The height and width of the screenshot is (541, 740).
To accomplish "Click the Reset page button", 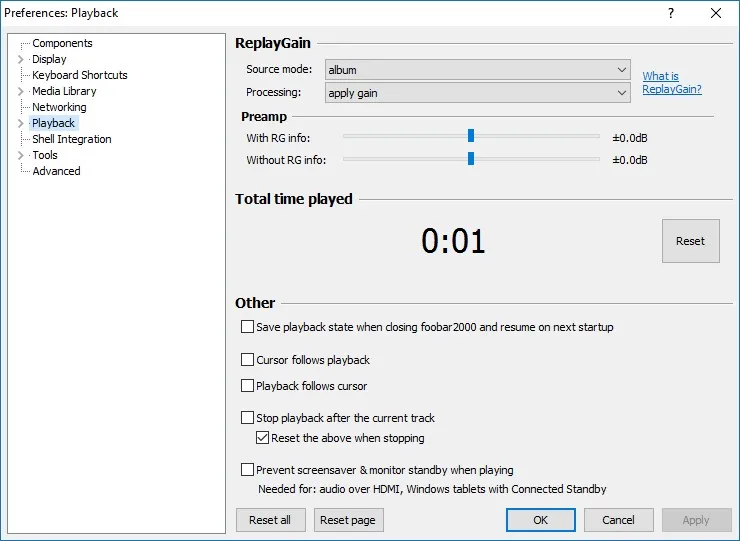I will [x=348, y=520].
